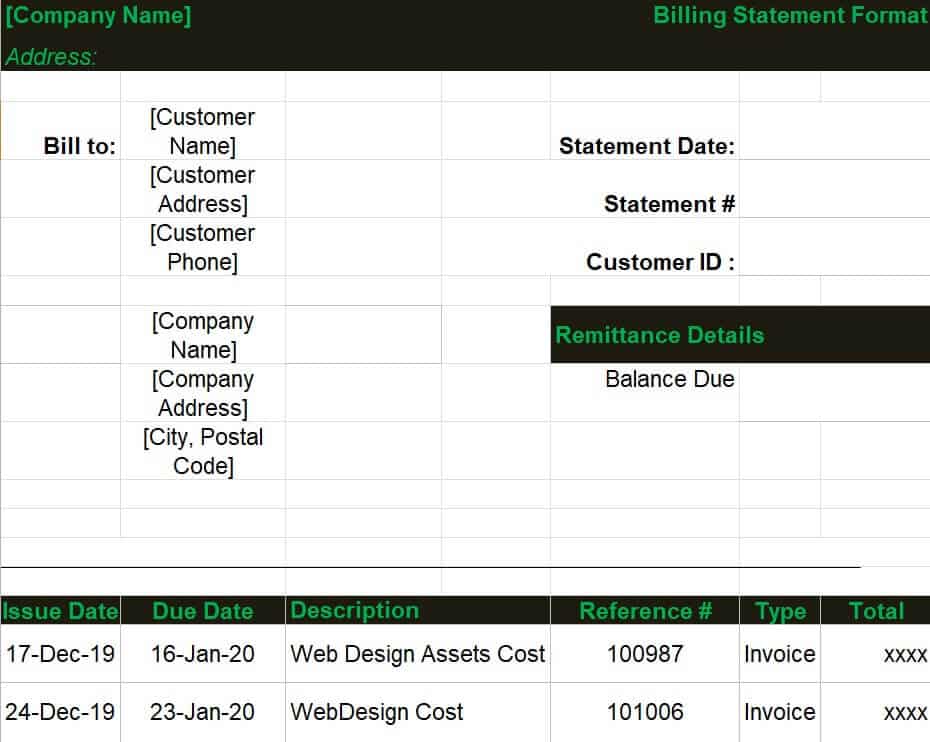Click the [Company Name] header cell
This screenshot has height=742, width=930.
pos(98,16)
